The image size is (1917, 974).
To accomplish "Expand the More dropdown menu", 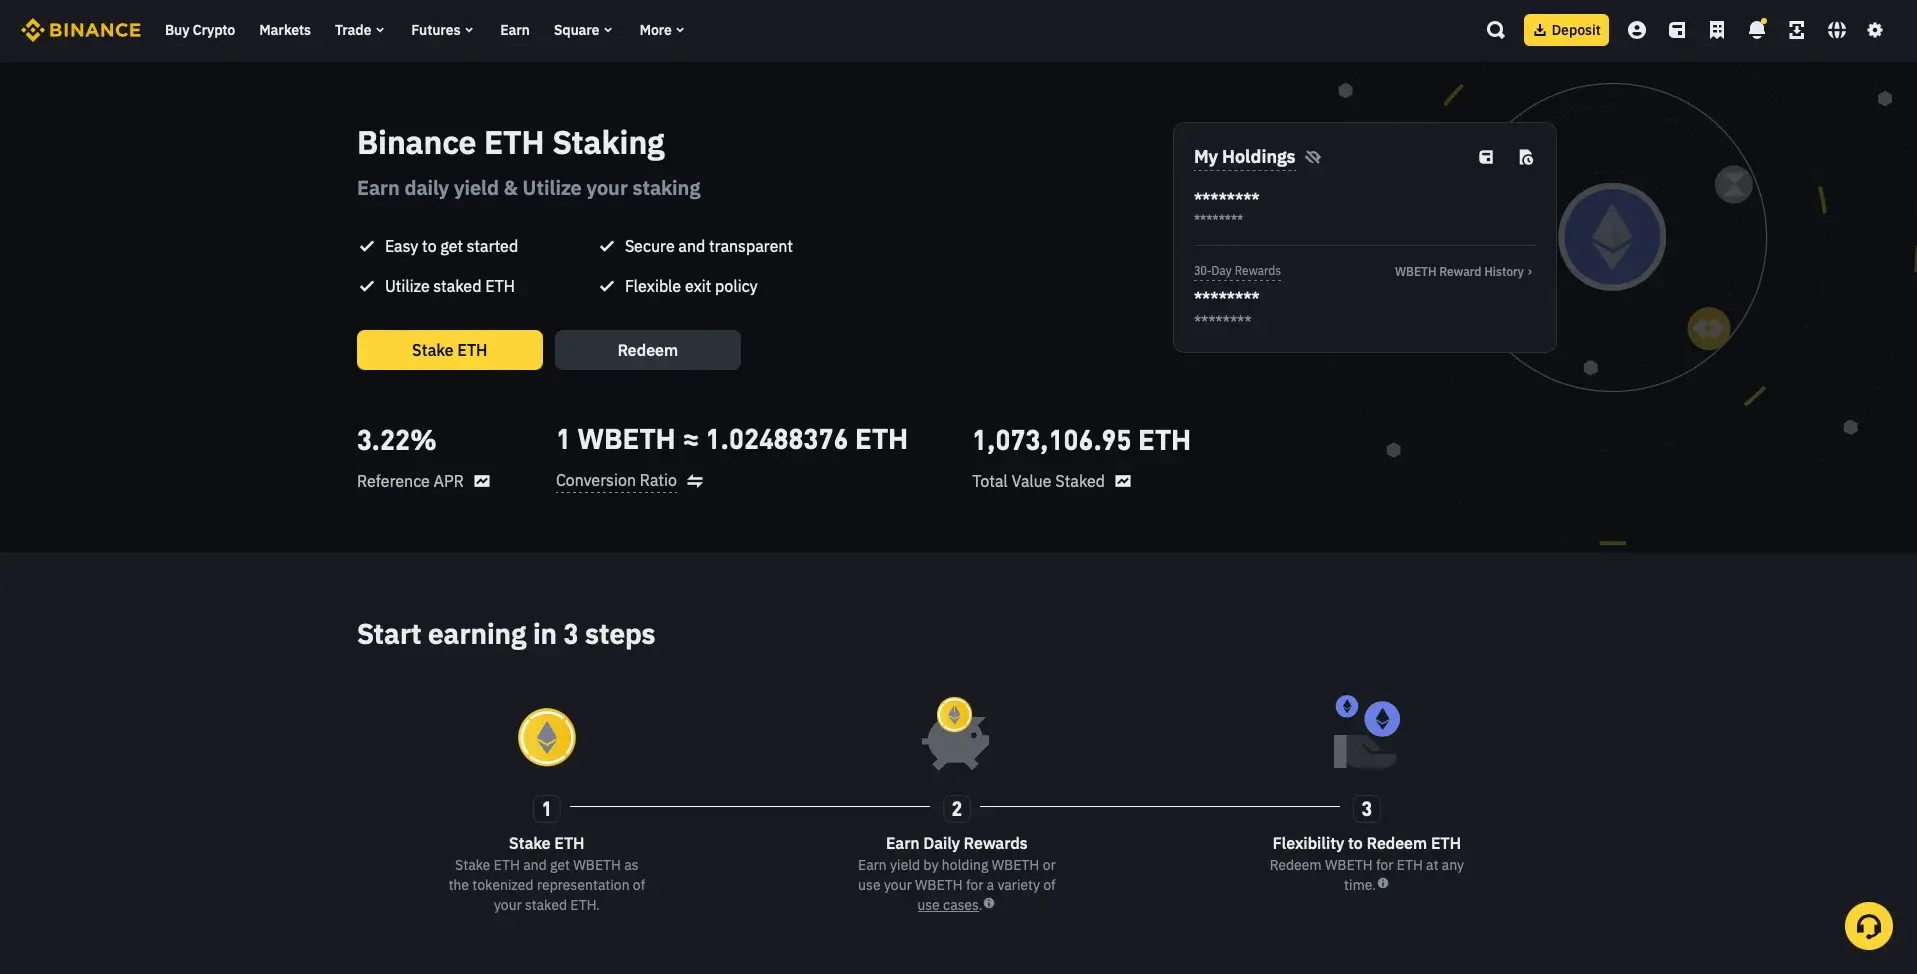I will (x=662, y=30).
